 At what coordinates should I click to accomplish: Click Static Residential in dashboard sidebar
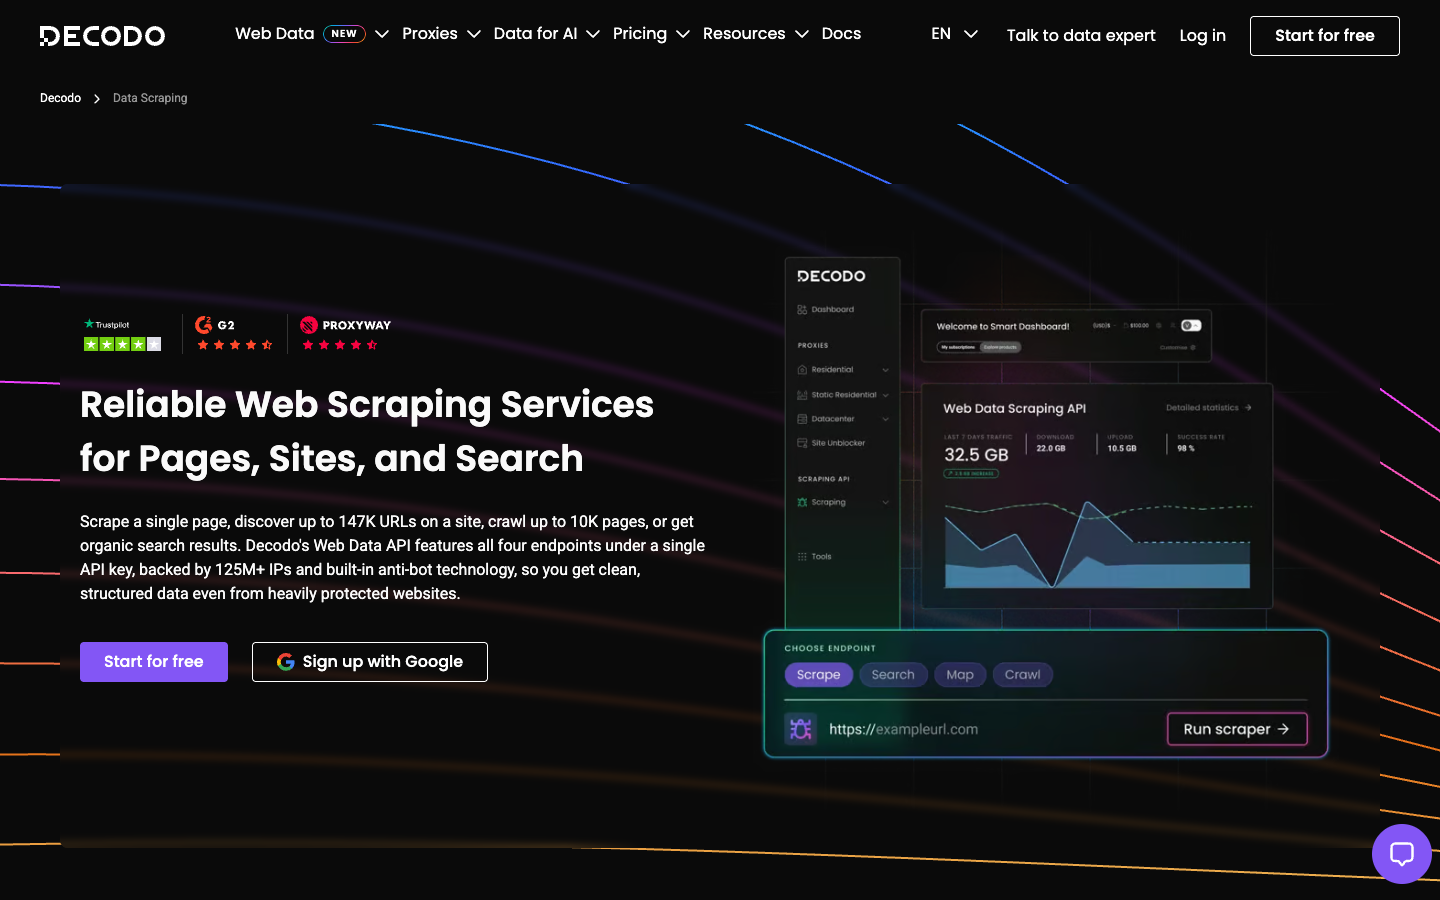tap(842, 395)
